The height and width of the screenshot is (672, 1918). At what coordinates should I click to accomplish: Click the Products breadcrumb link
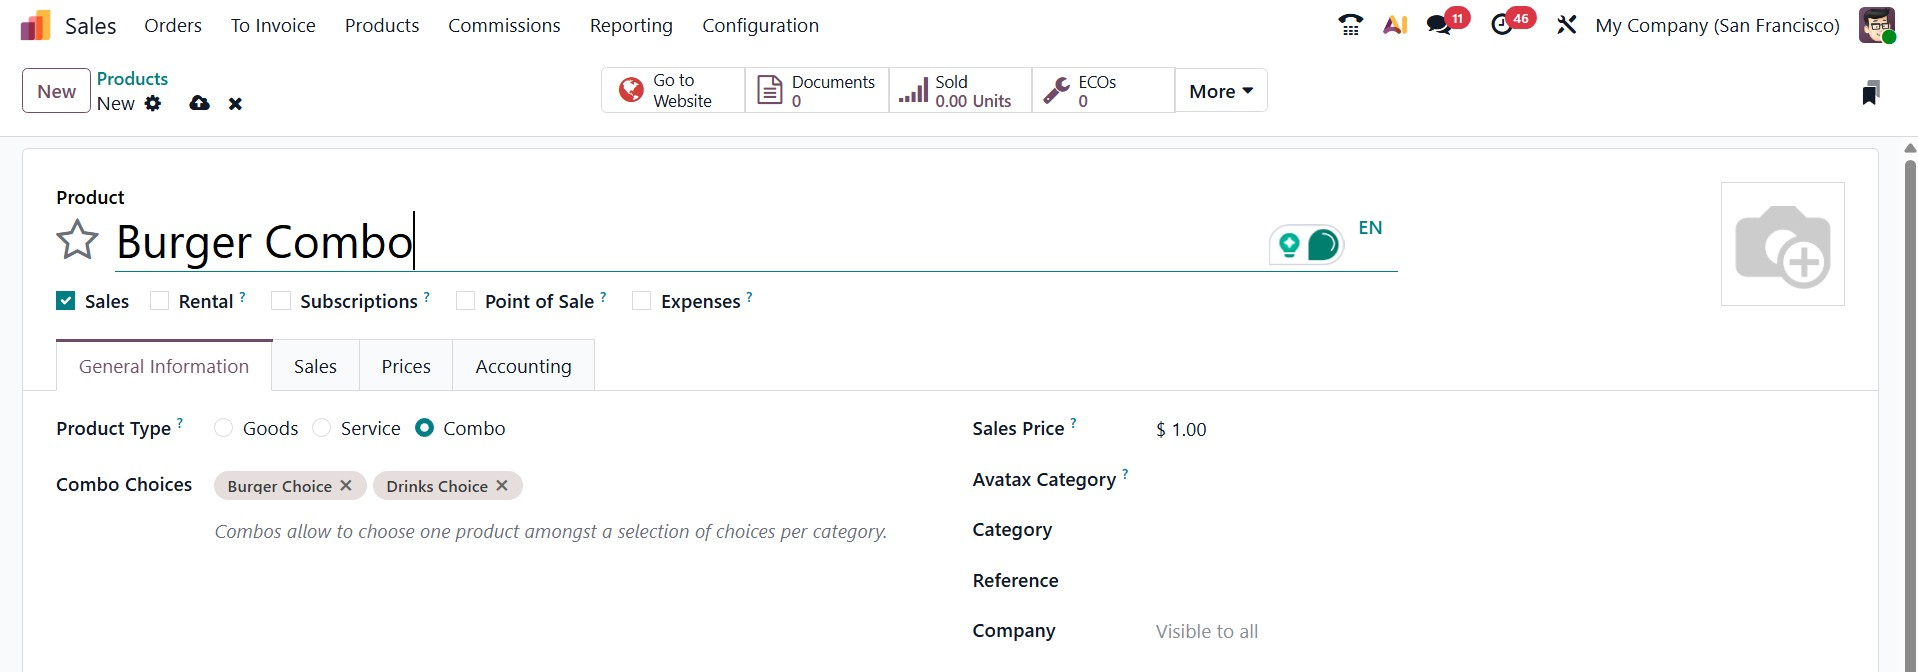(132, 78)
